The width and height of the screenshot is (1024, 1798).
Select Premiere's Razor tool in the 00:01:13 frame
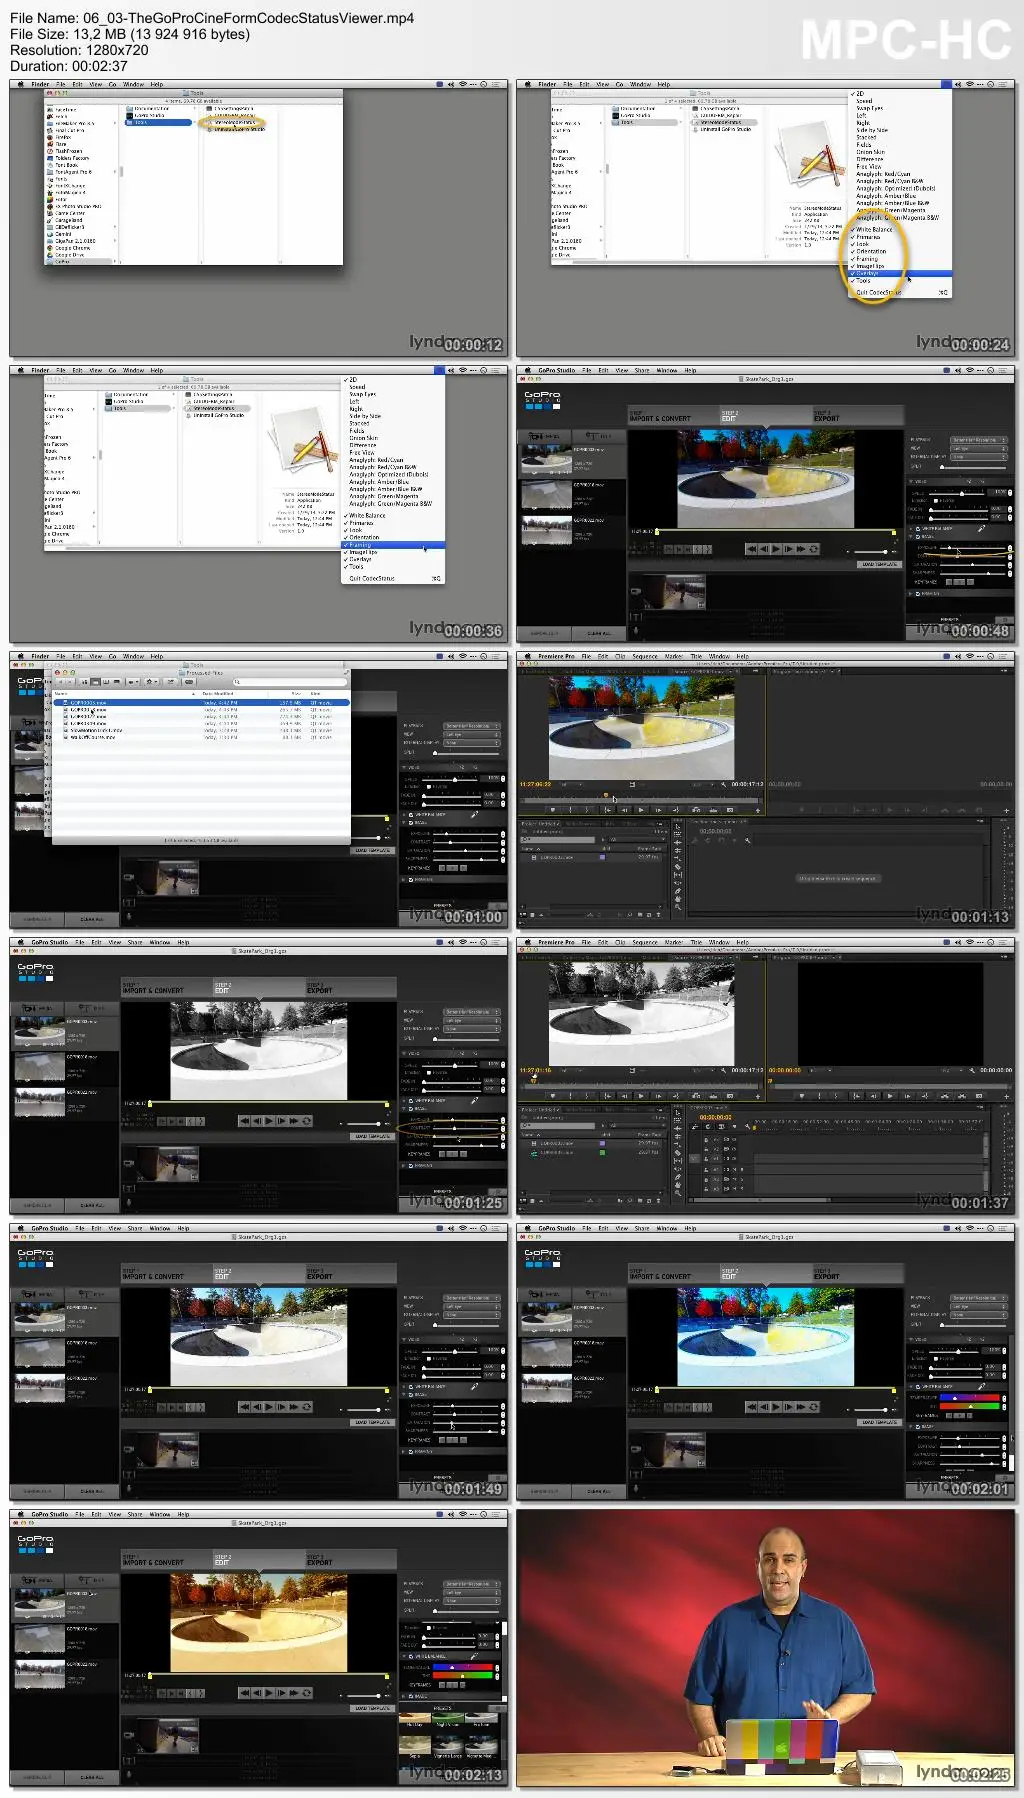coord(678,866)
